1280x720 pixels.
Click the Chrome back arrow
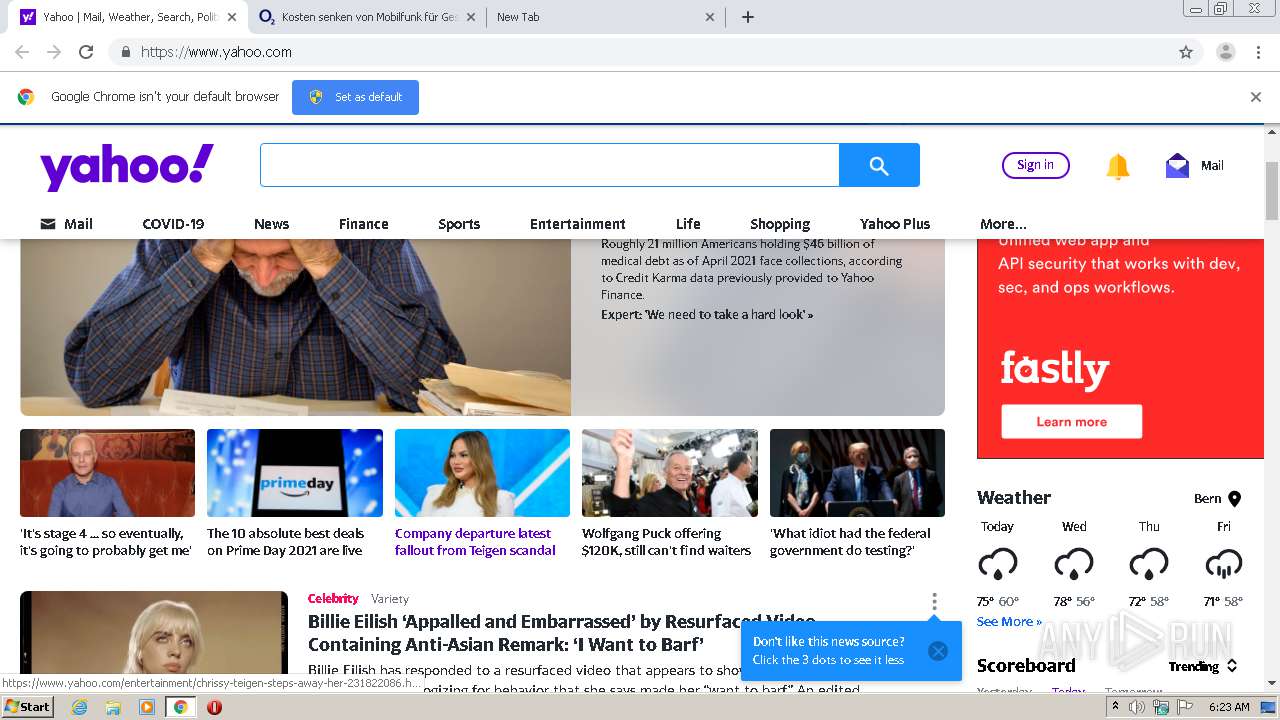[22, 52]
